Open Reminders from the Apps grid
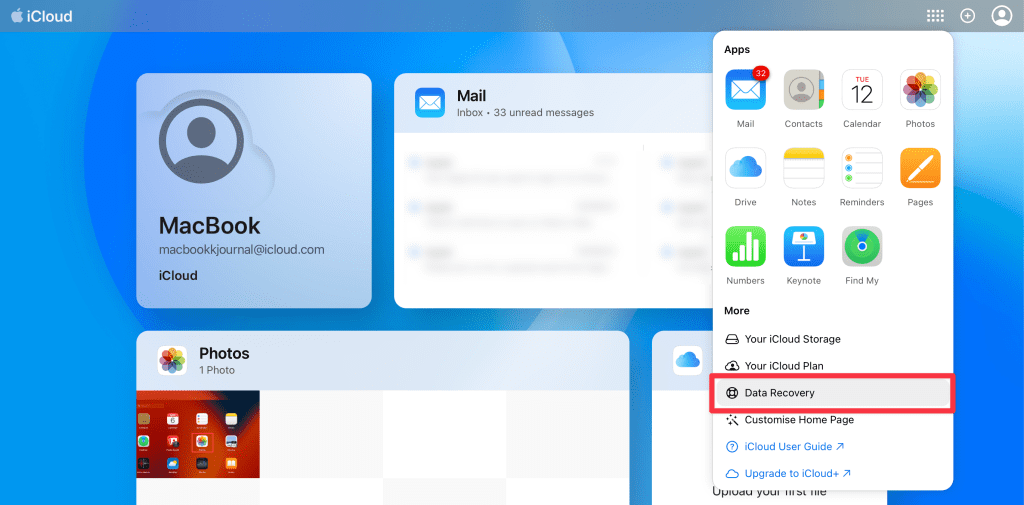 click(x=862, y=168)
